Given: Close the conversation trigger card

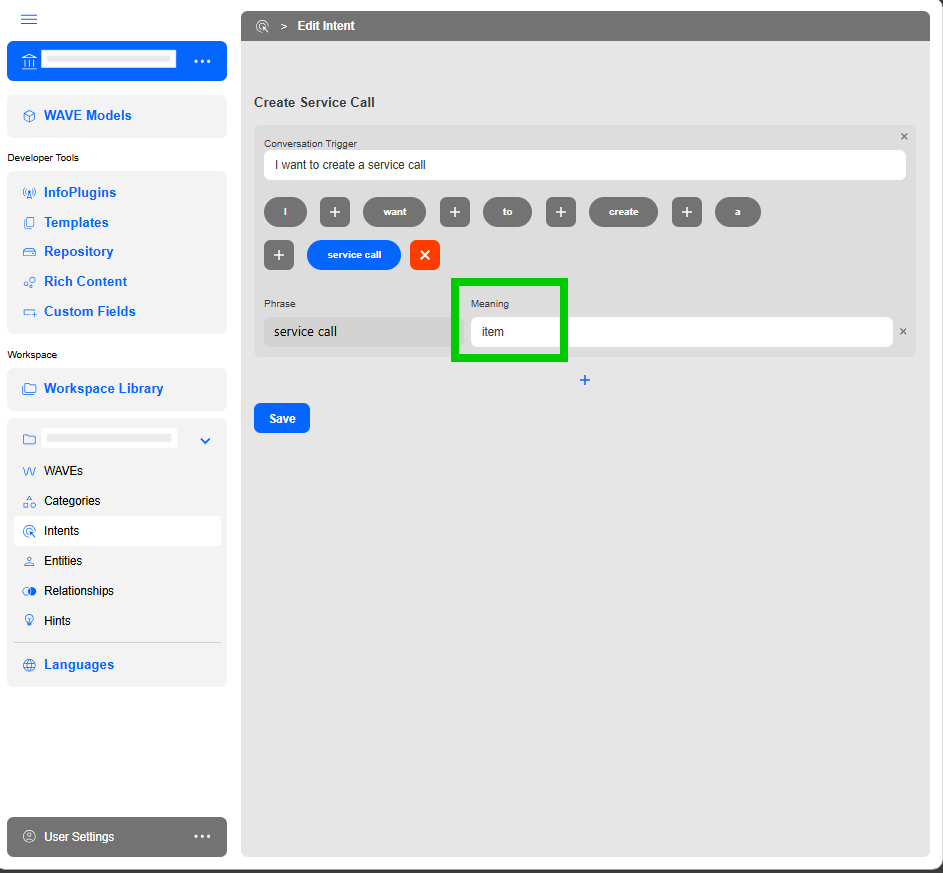Looking at the screenshot, I should coord(904,137).
